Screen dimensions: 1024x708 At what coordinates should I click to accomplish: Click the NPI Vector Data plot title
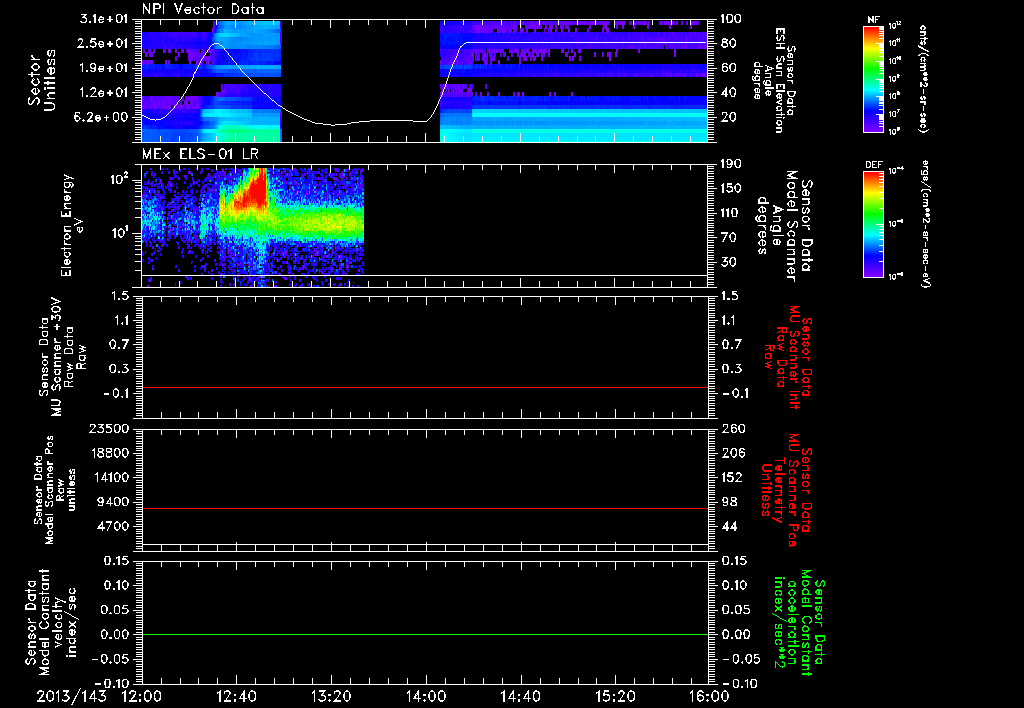point(204,9)
